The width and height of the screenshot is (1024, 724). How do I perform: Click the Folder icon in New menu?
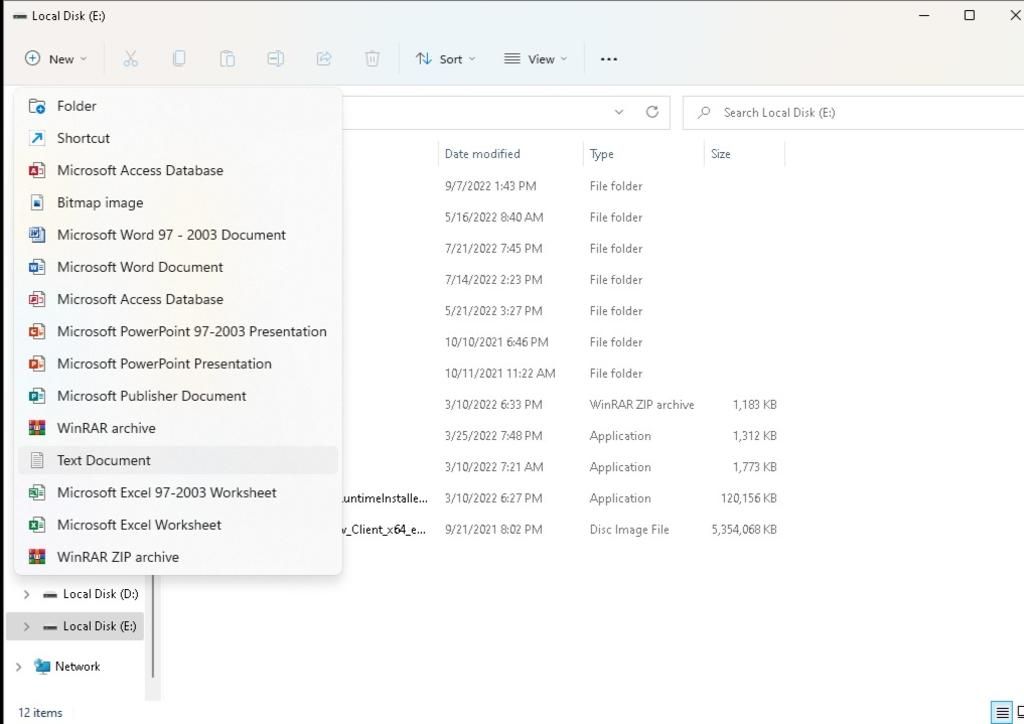[x=37, y=106]
